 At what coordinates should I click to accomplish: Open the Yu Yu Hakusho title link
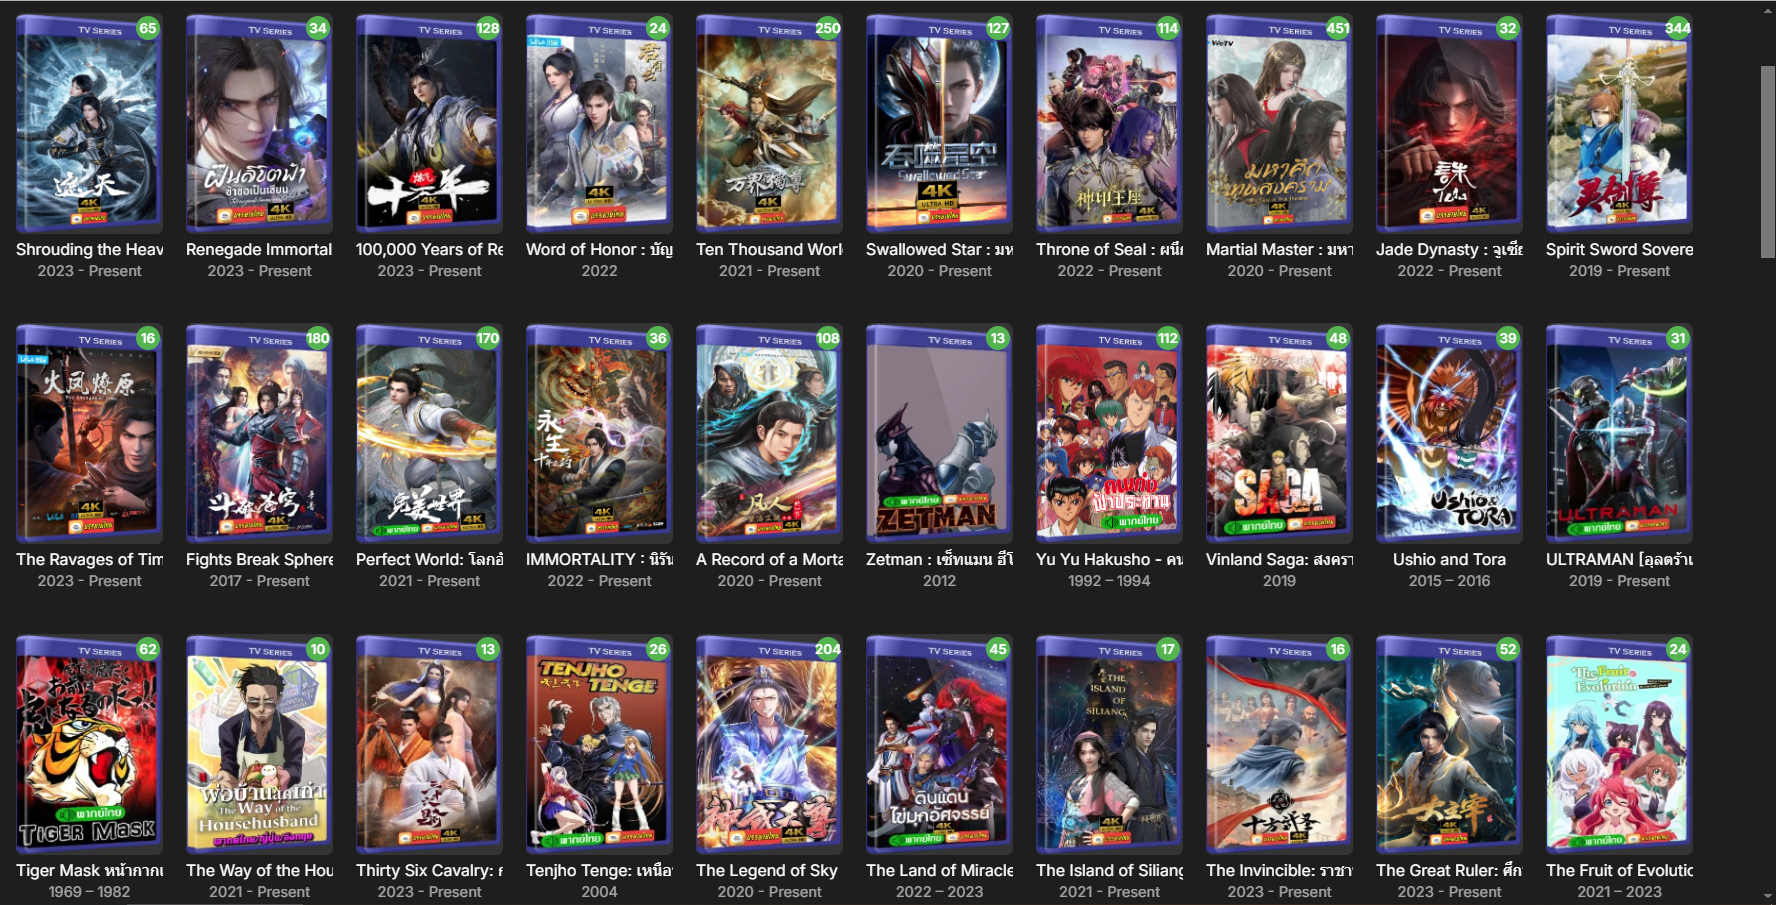[1109, 560]
